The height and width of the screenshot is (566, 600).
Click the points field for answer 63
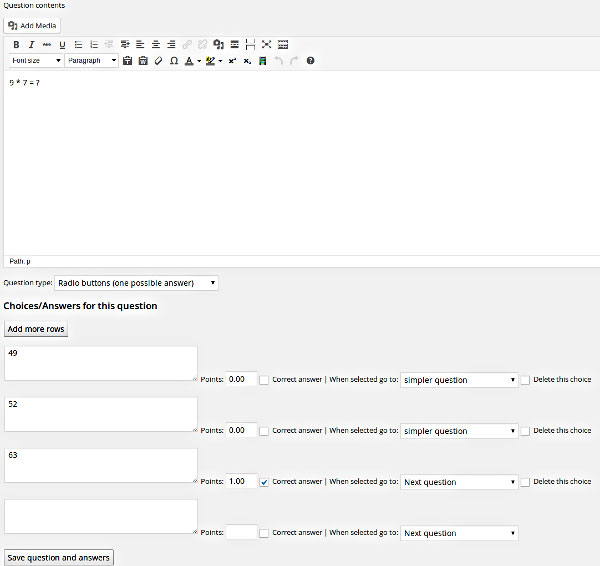pyautogui.click(x=241, y=481)
